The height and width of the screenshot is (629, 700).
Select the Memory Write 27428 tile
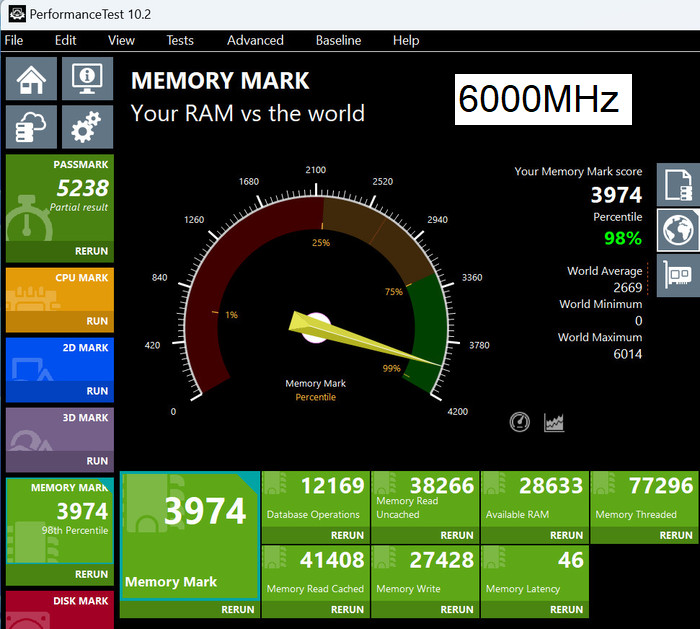[x=425, y=573]
